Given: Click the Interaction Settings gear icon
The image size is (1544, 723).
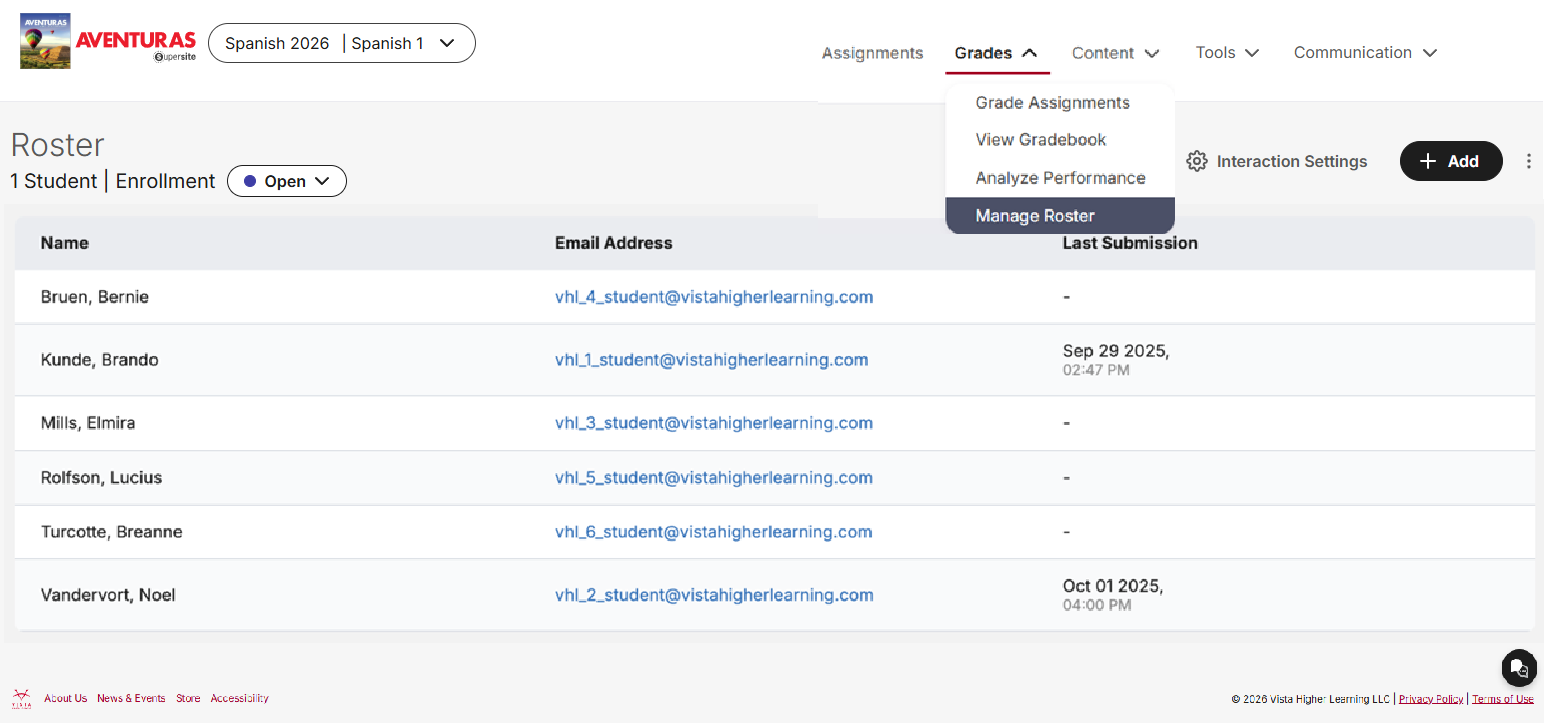Looking at the screenshot, I should pyautogui.click(x=1196, y=161).
